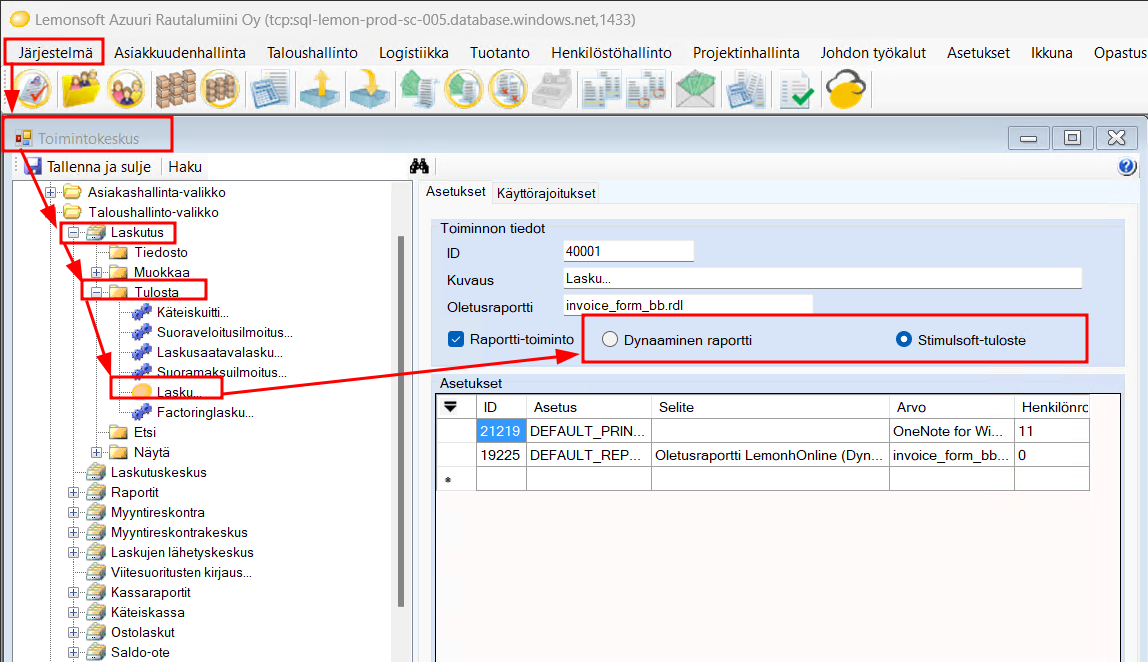Click the blue help question mark icon
This screenshot has width=1148, height=662.
1127,167
